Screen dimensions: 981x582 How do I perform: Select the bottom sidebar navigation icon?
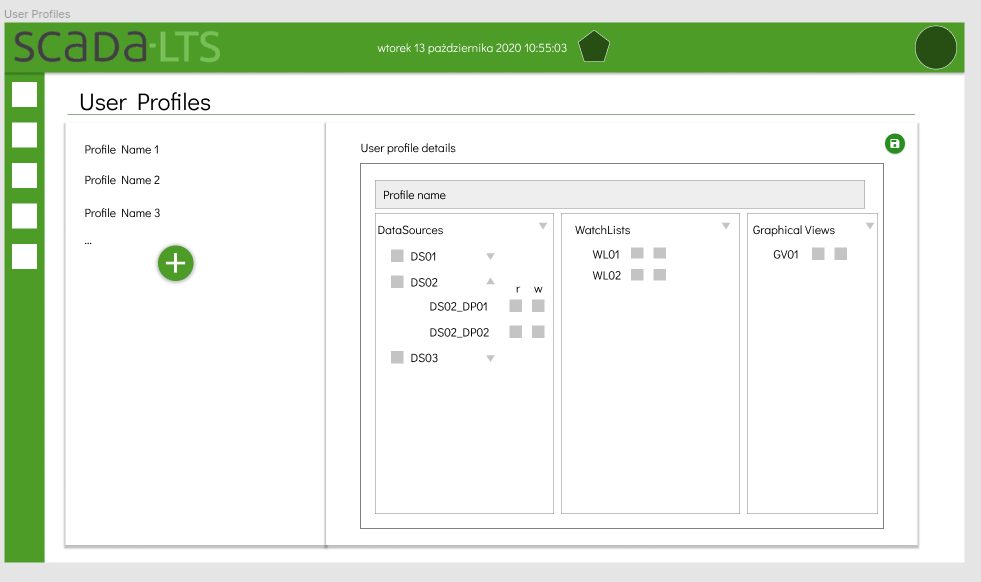point(23,257)
